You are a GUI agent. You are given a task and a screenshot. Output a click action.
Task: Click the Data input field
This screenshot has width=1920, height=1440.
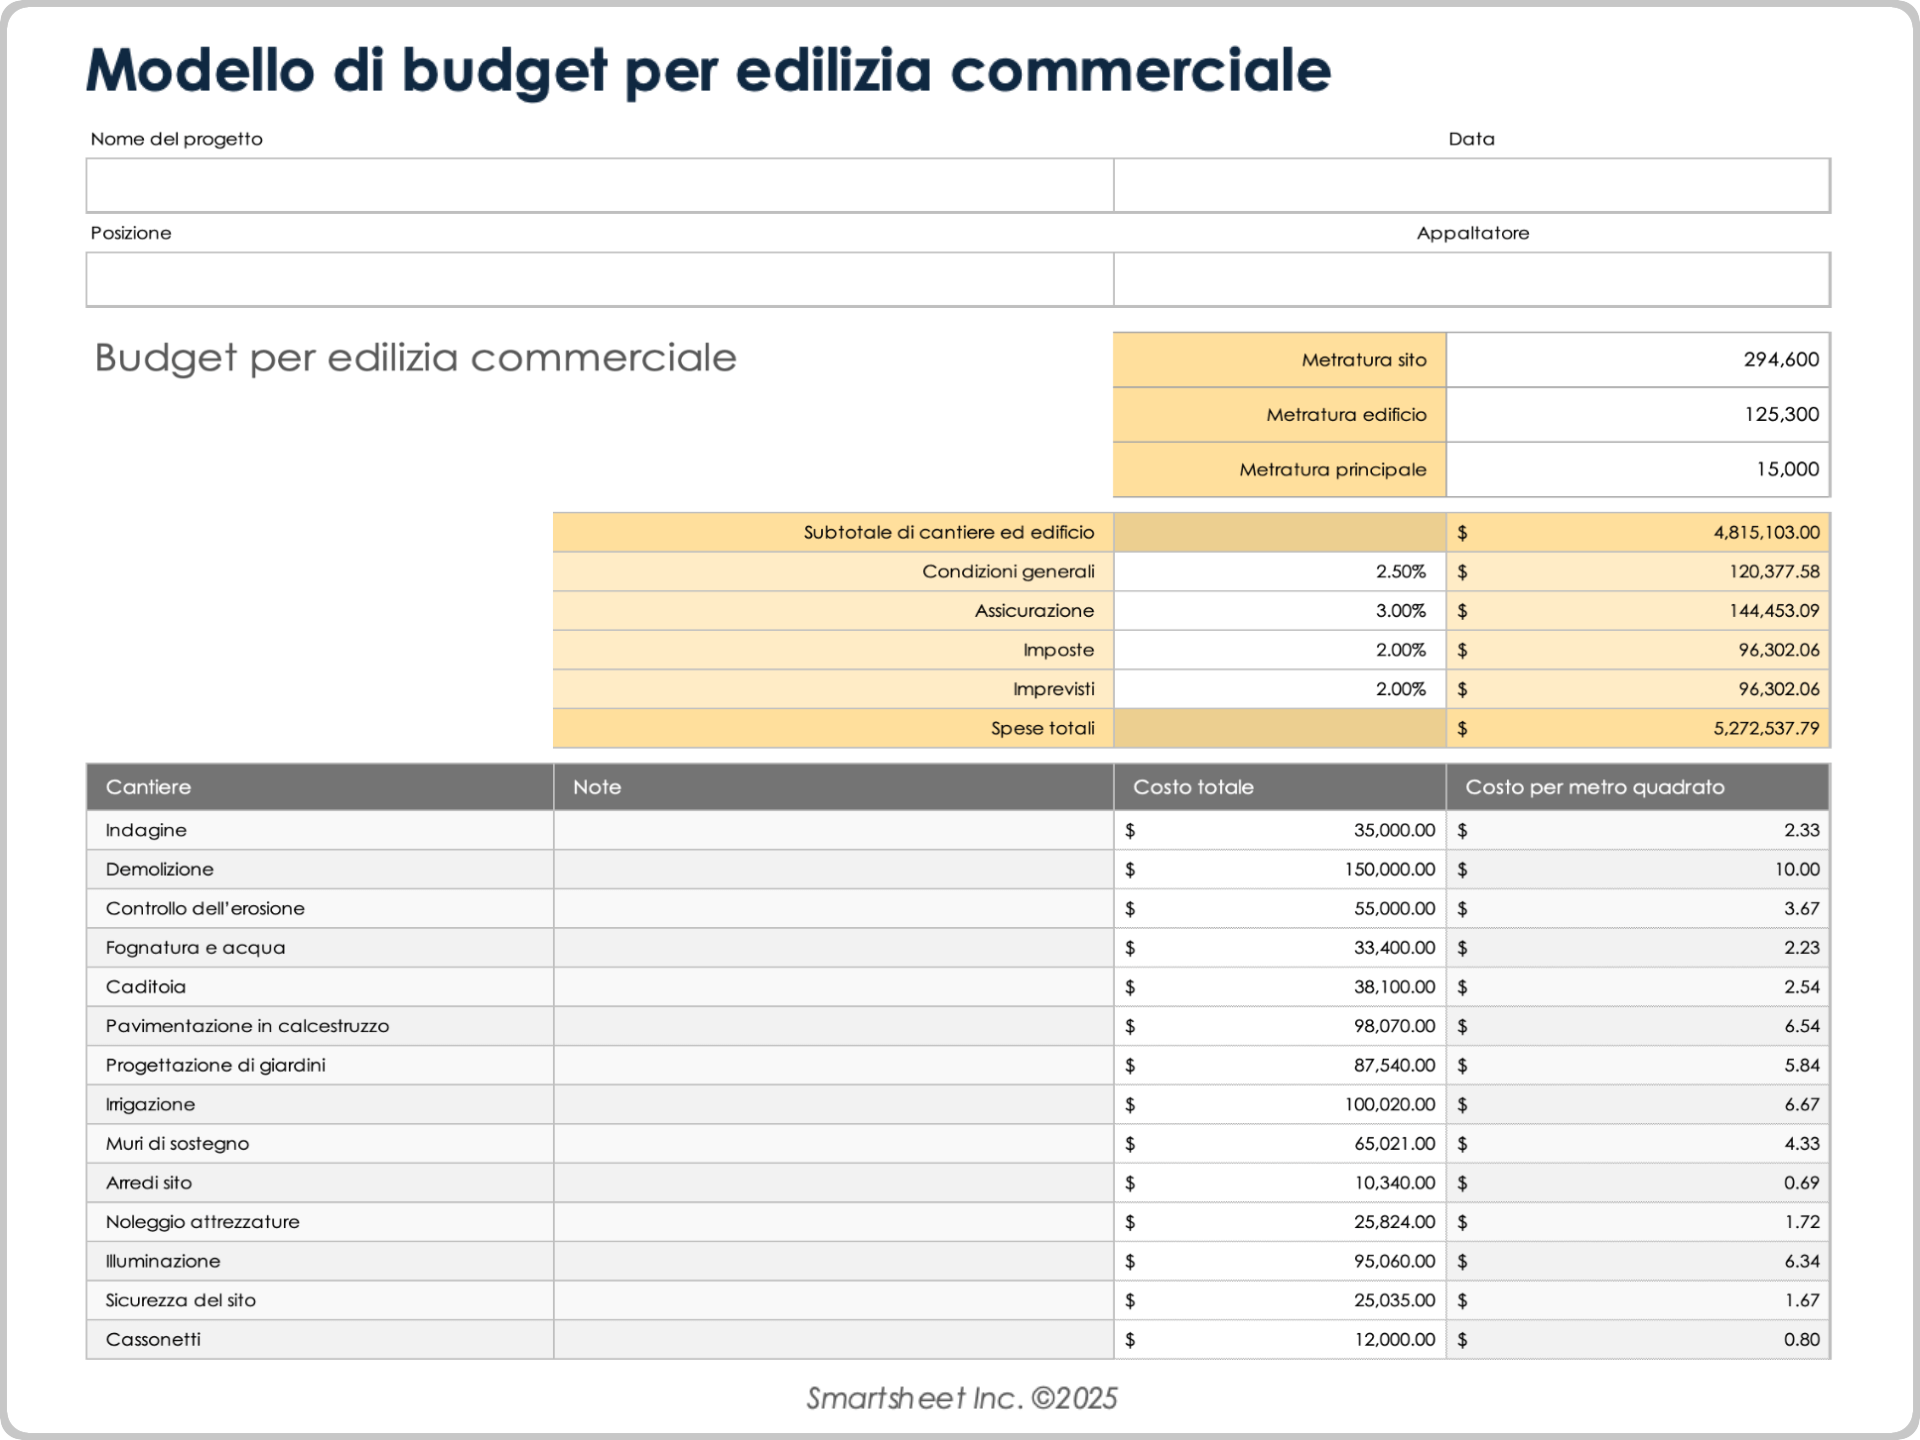[1471, 185]
